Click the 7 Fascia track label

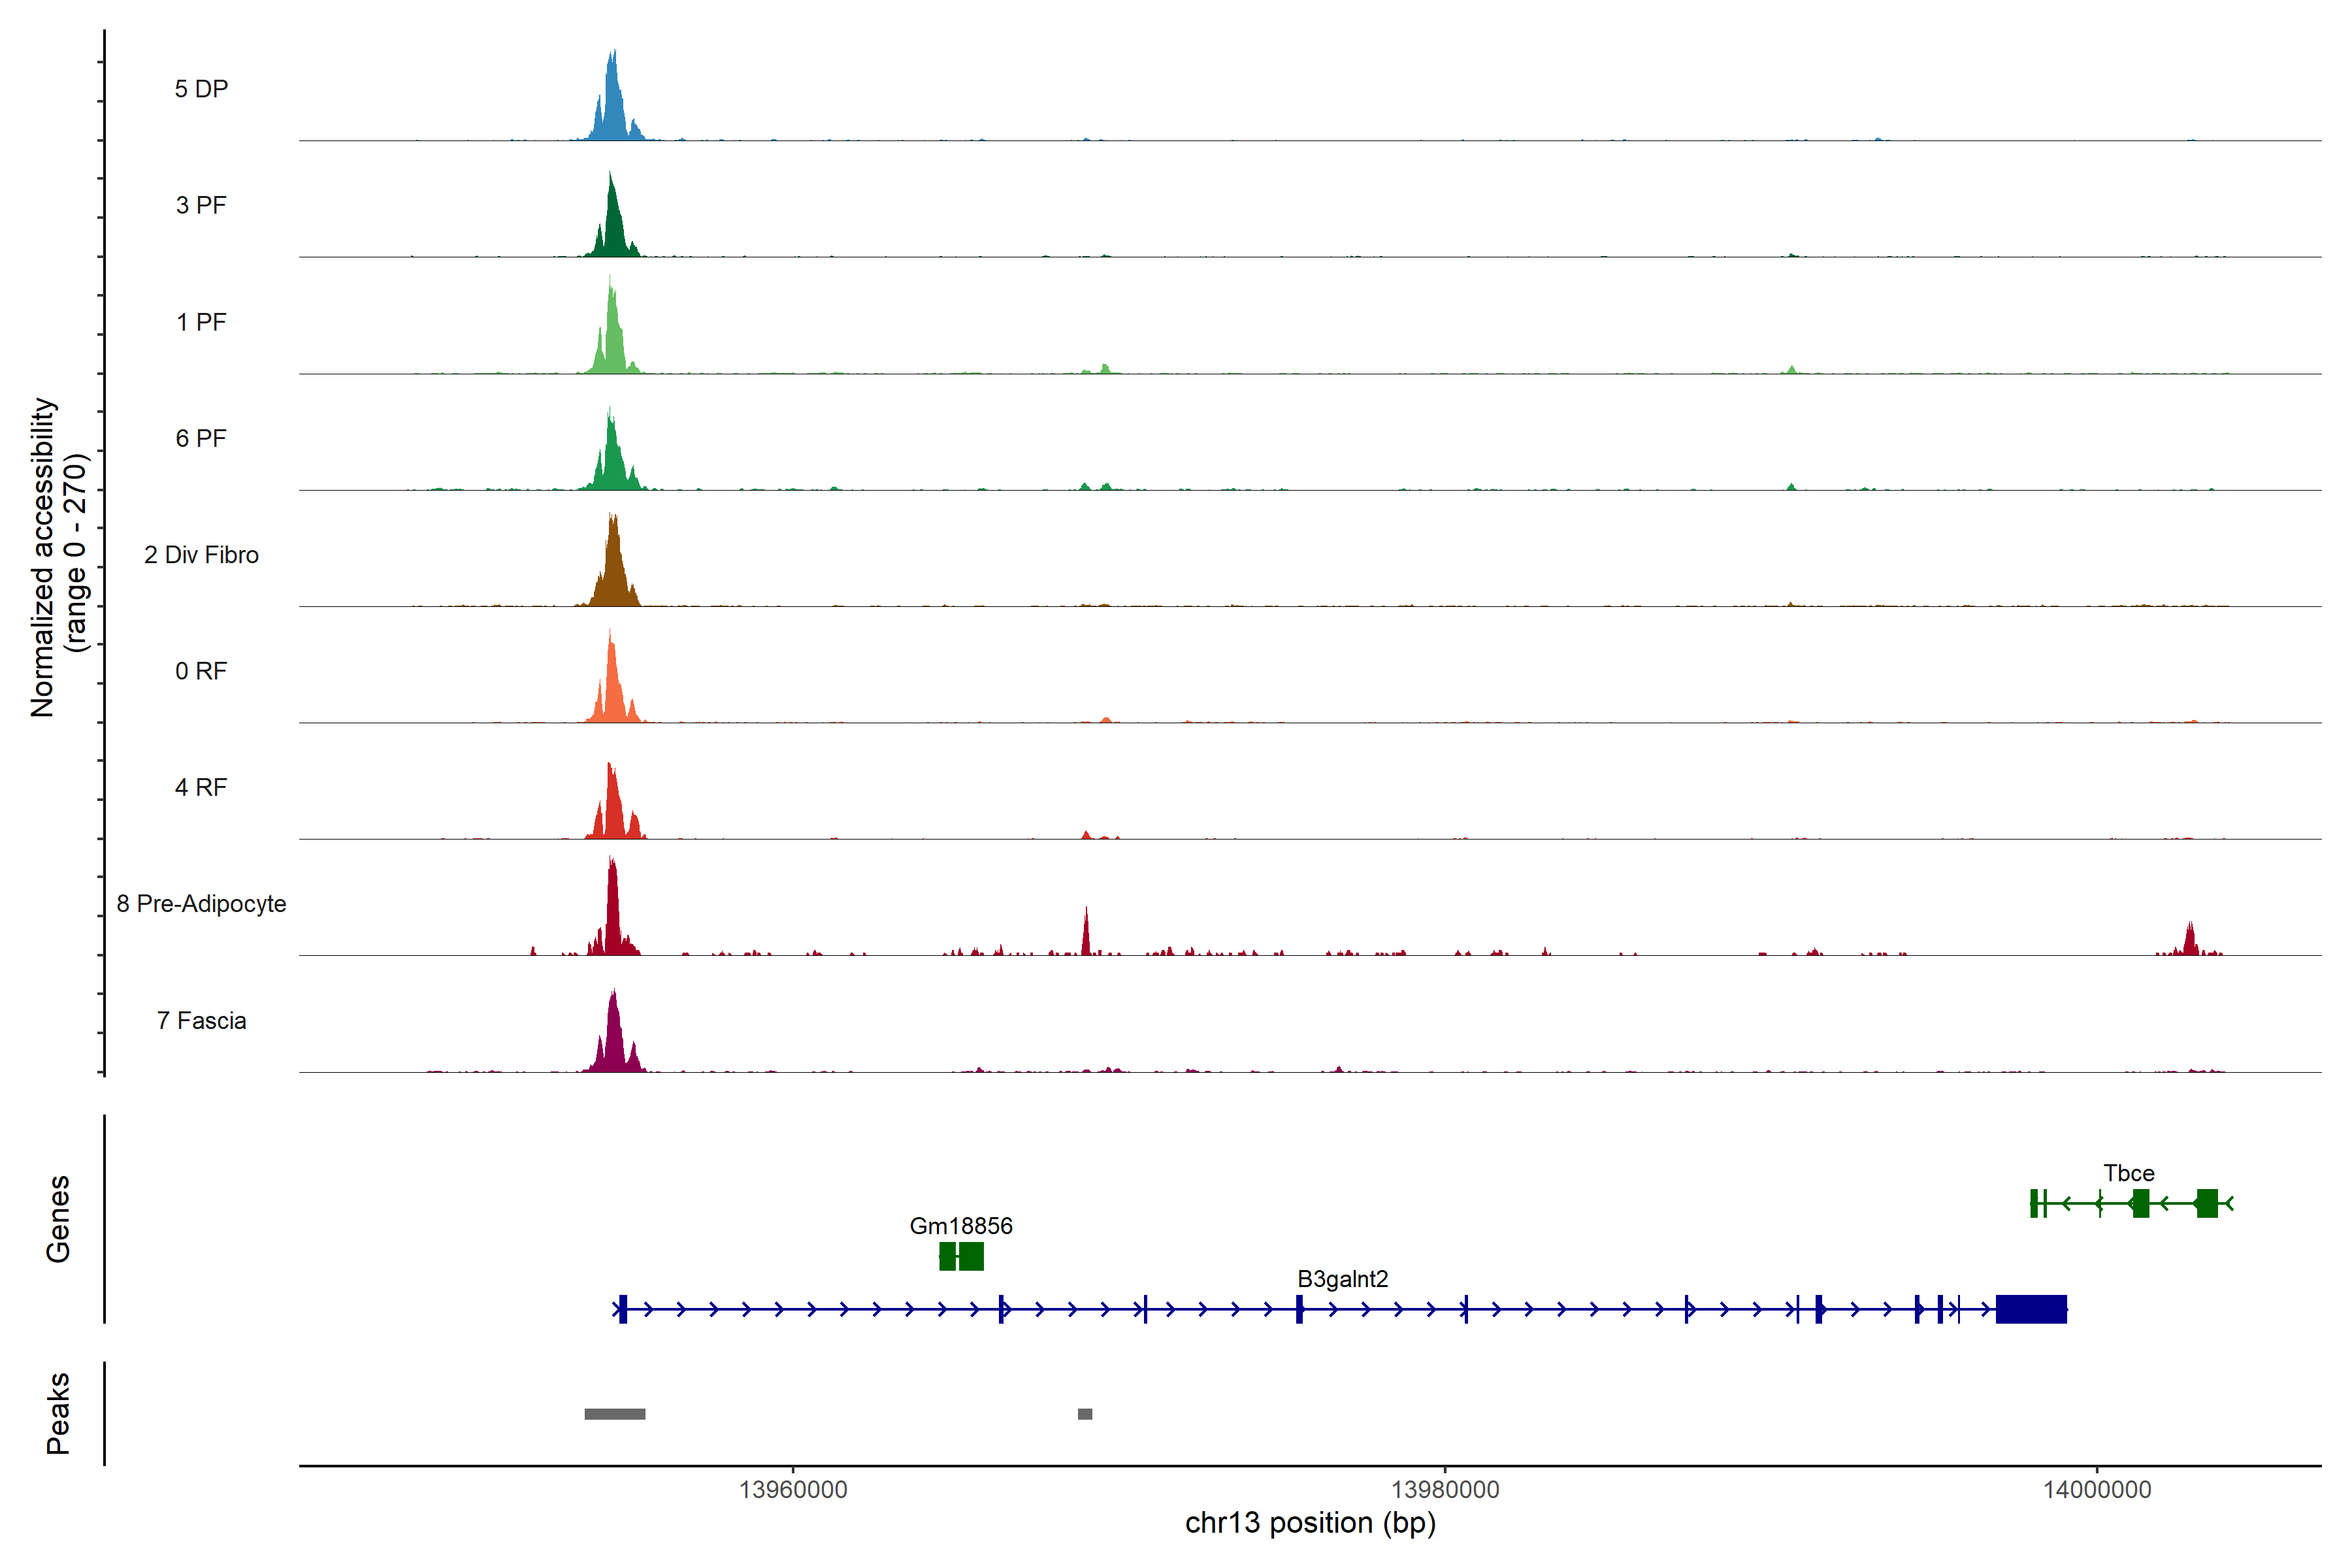click(x=201, y=1021)
